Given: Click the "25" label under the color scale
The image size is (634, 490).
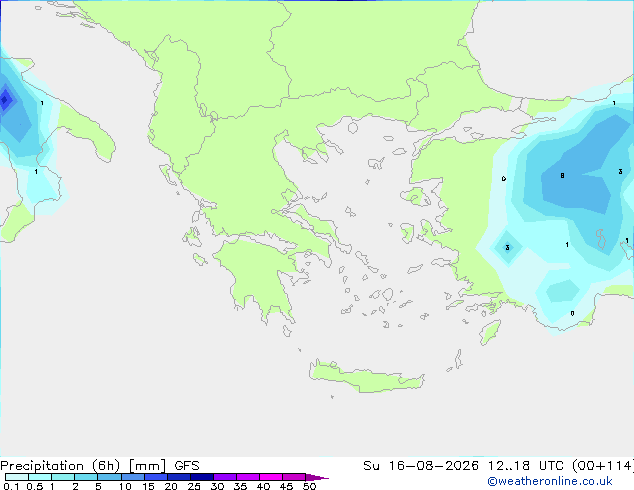Looking at the screenshot, I should (x=194, y=486).
